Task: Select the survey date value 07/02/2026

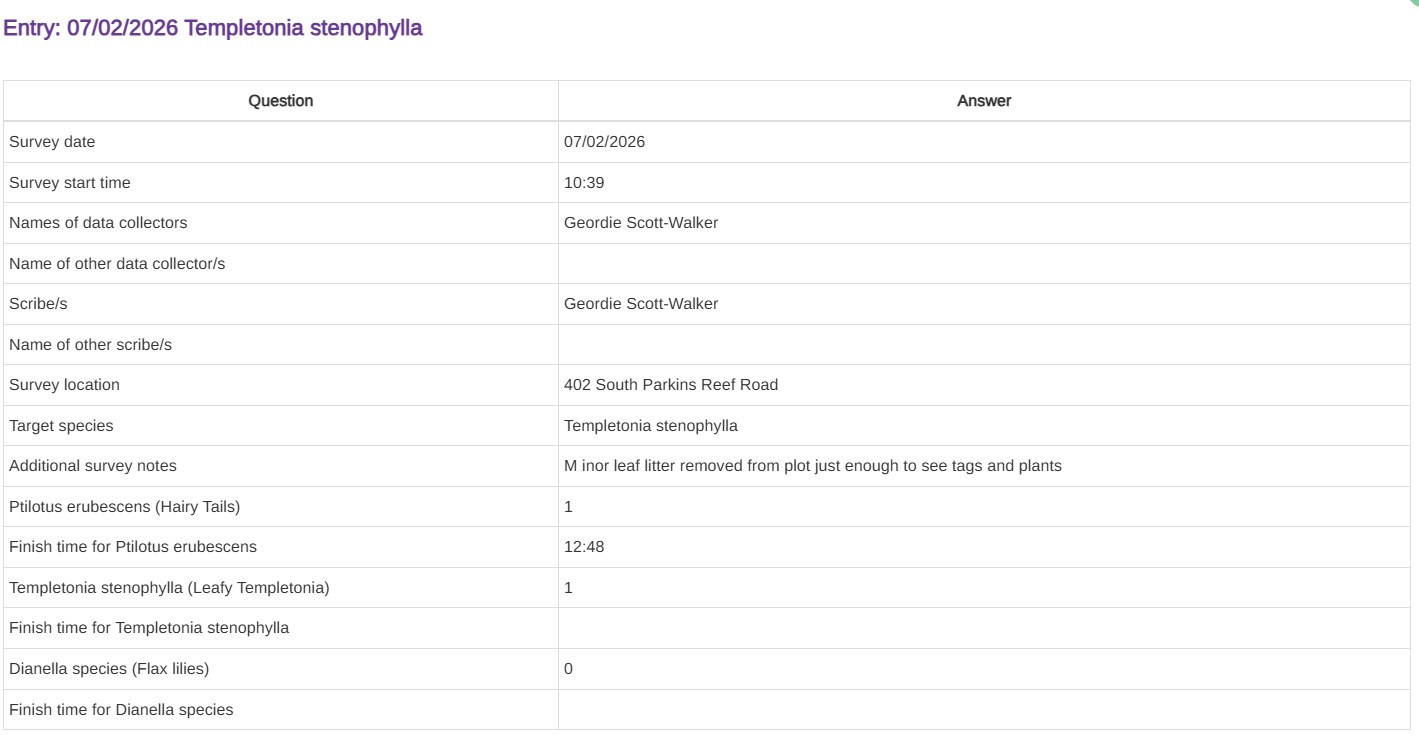Action: [x=604, y=142]
